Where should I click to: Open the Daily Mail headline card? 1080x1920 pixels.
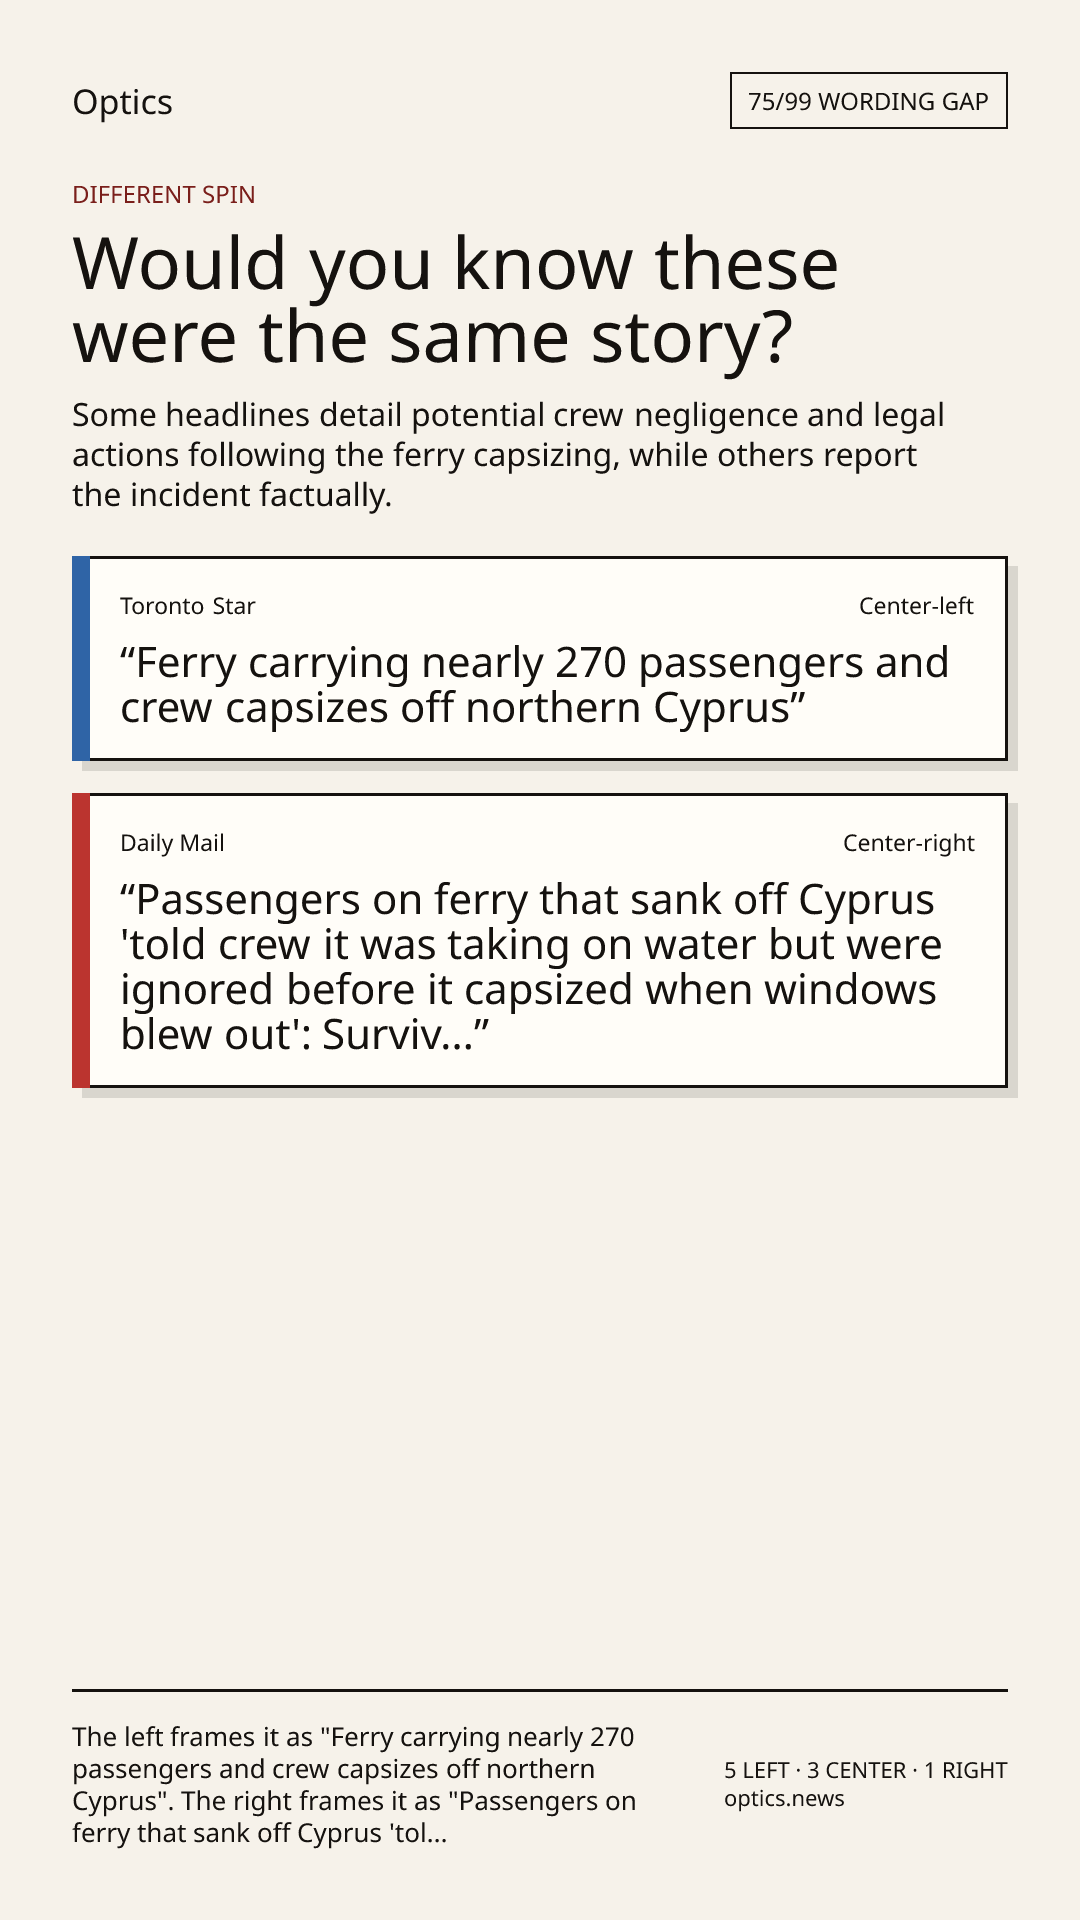tap(540, 940)
